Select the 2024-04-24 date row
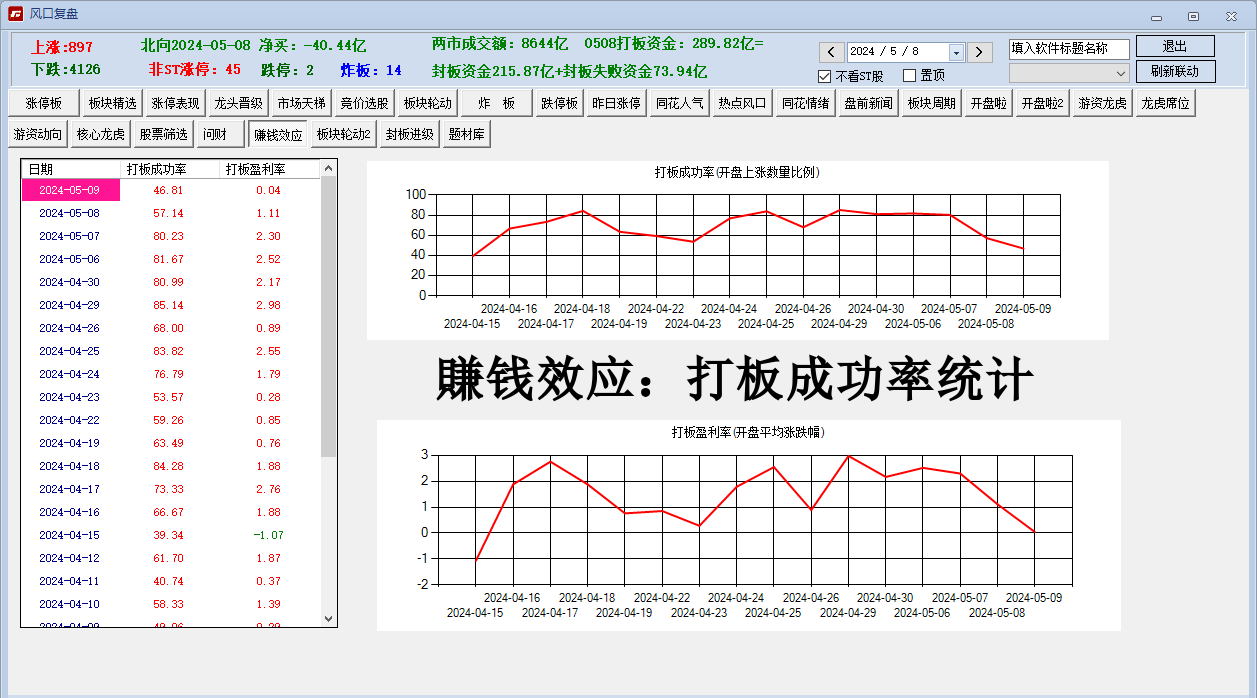The height and width of the screenshot is (698, 1257). click(170, 374)
